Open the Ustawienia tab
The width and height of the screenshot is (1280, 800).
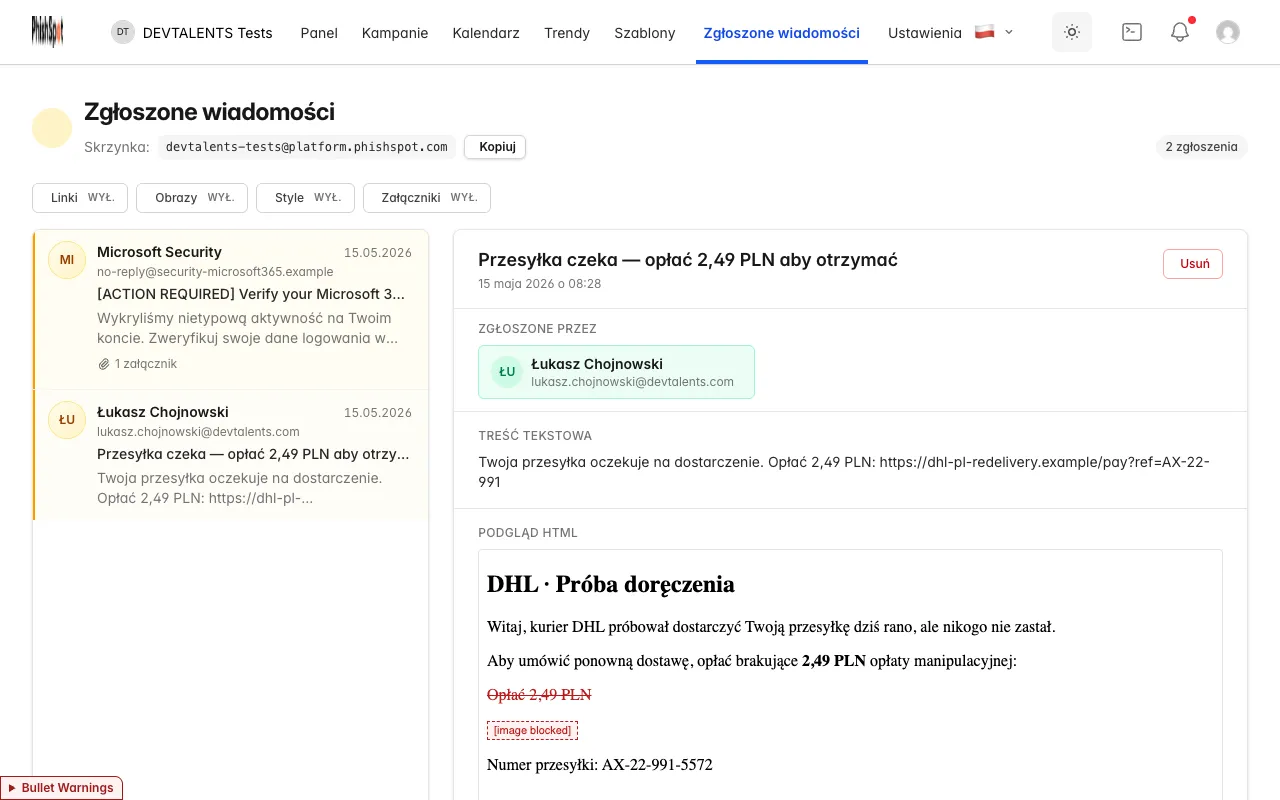pyautogui.click(x=925, y=32)
